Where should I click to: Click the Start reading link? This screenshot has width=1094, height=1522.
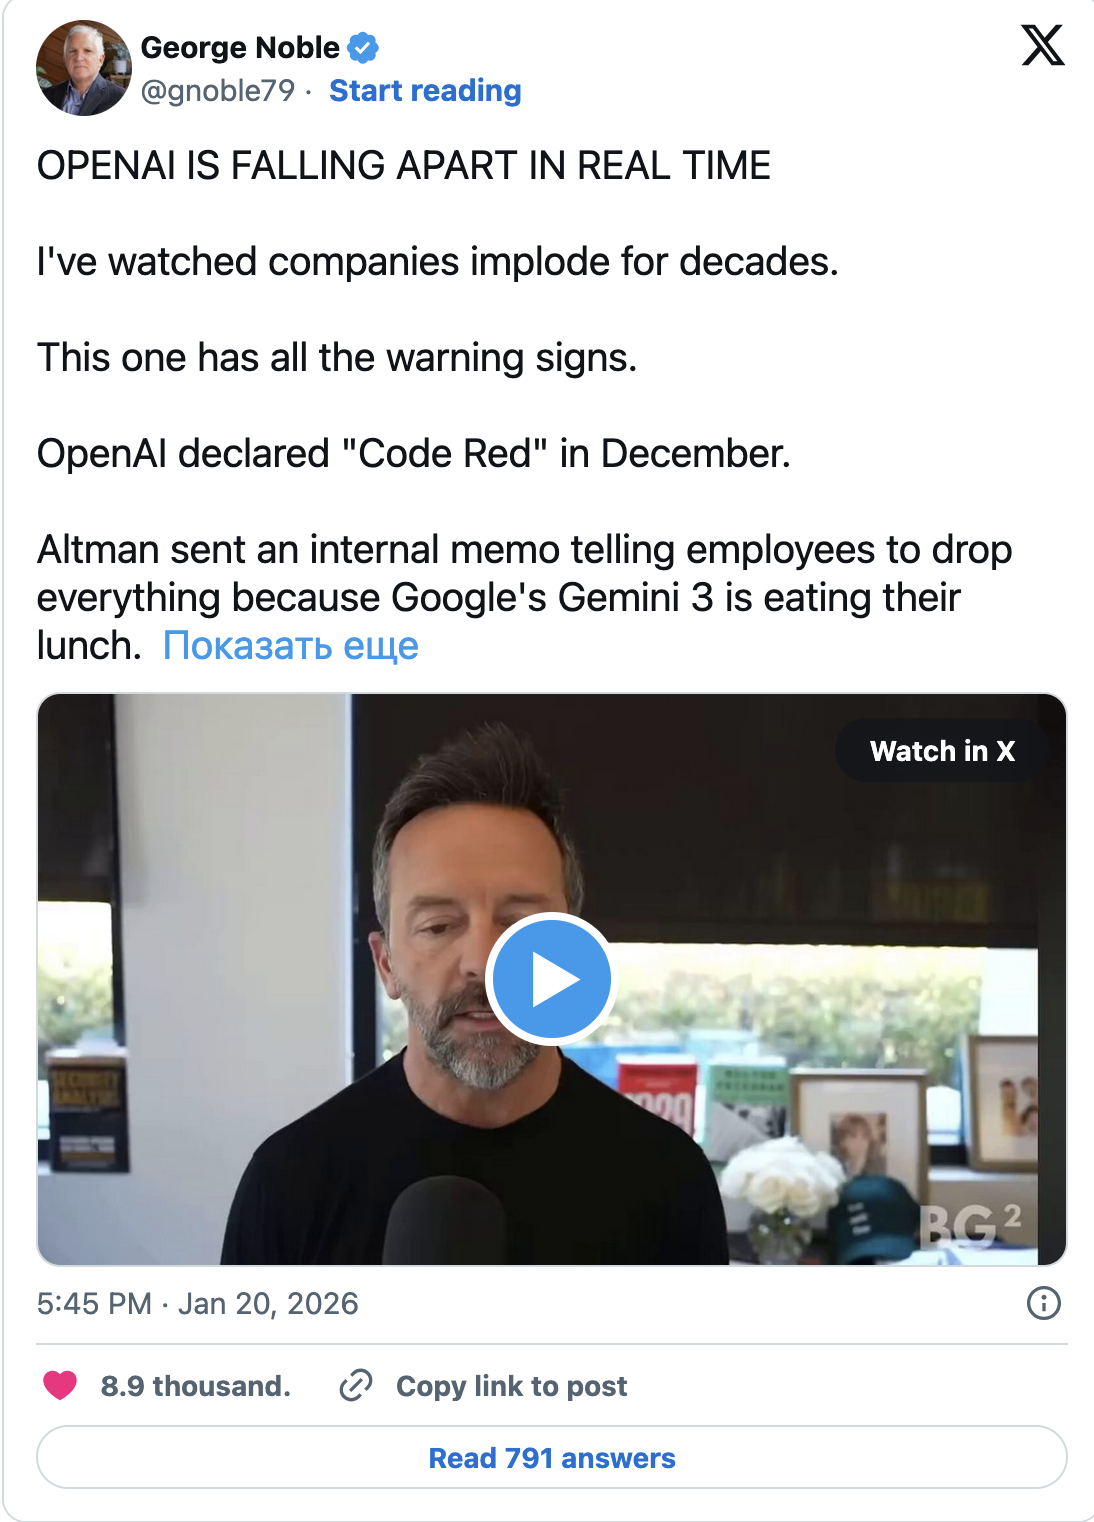pyautogui.click(x=424, y=91)
